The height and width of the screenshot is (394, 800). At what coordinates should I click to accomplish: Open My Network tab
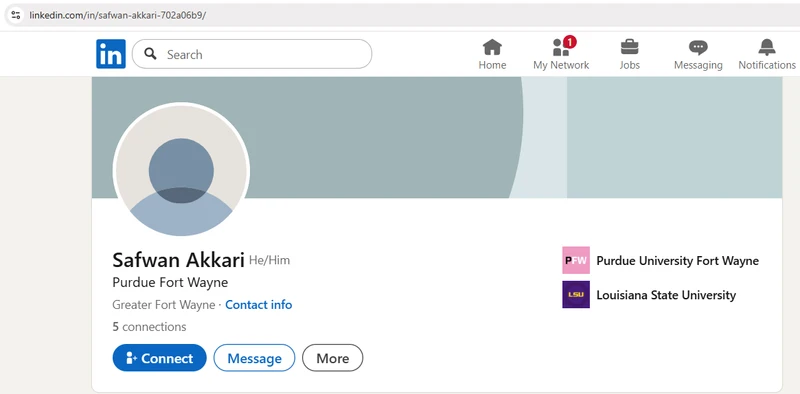click(x=561, y=55)
